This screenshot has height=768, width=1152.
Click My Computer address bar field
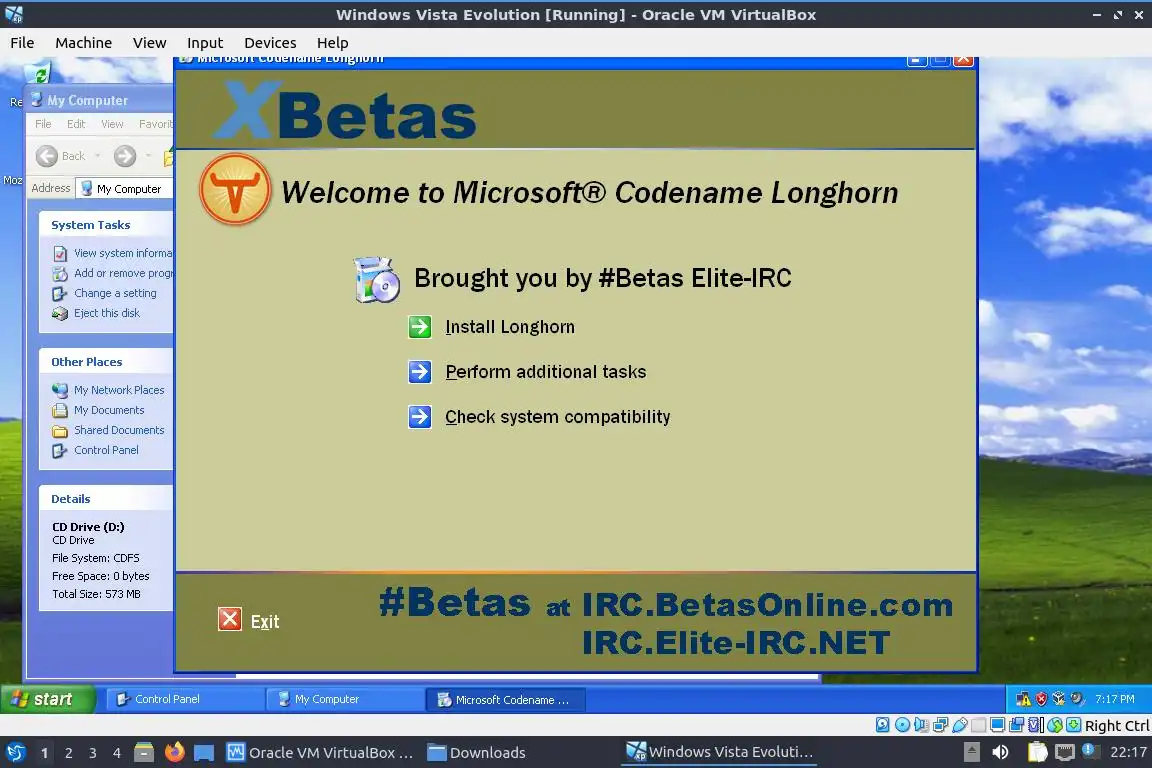pos(125,189)
